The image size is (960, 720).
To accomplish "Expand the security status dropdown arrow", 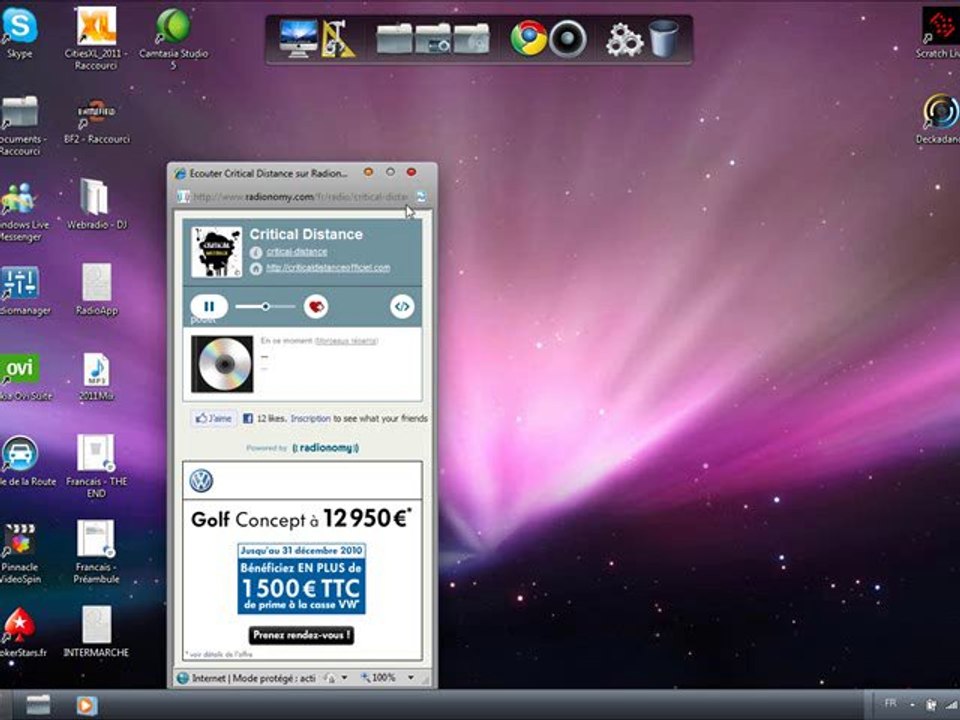I will (x=345, y=678).
